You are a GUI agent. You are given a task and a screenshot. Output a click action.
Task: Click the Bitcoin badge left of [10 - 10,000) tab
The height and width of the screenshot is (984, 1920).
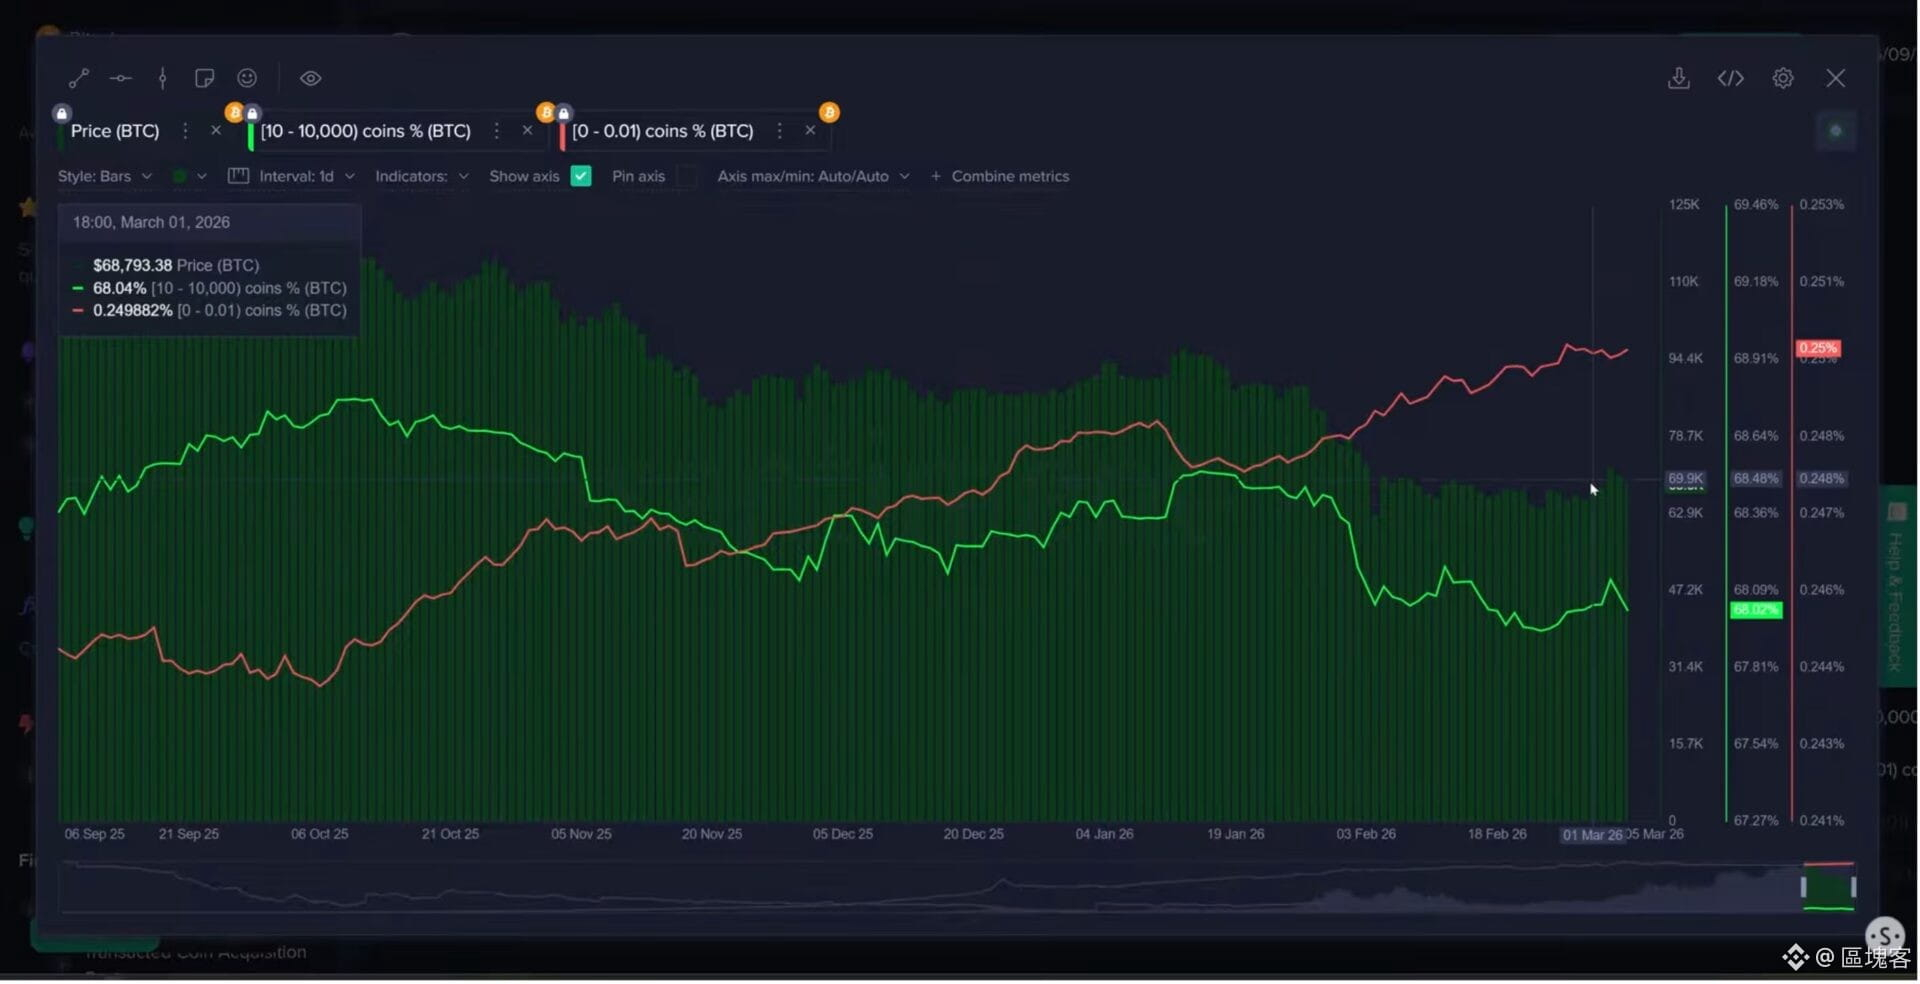pyautogui.click(x=234, y=112)
